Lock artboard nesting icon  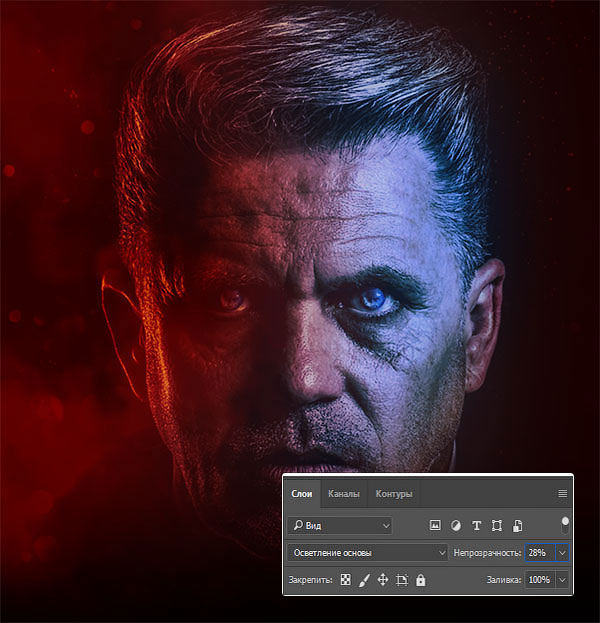pos(402,580)
